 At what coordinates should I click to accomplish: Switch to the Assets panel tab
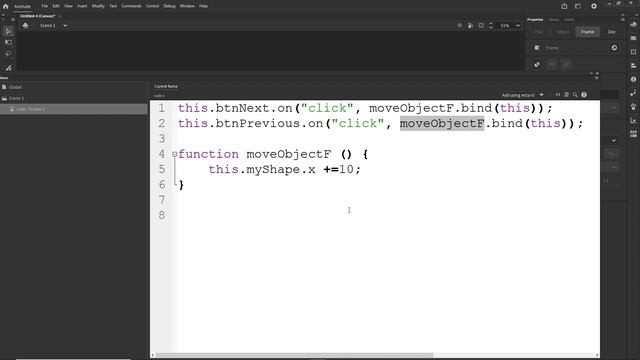click(x=569, y=20)
